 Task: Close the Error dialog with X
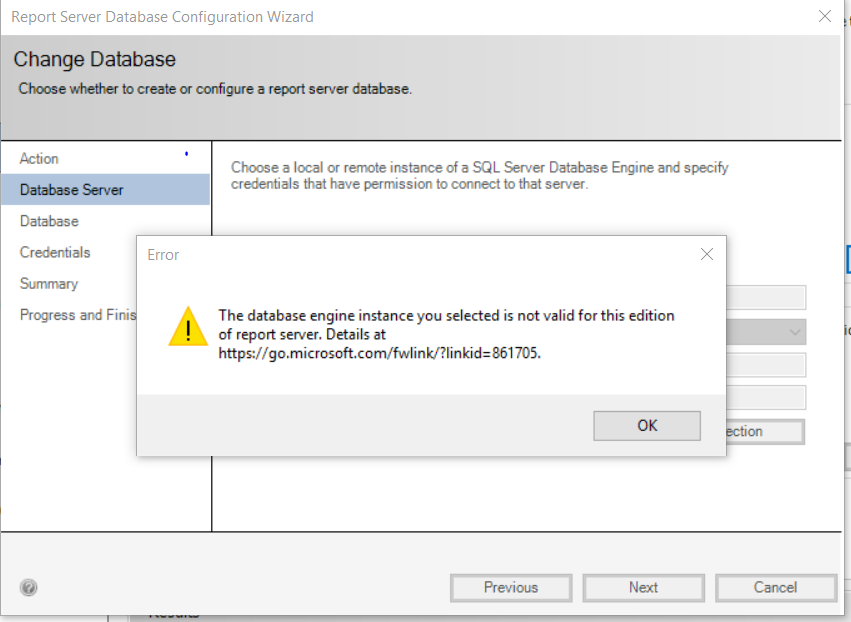click(x=706, y=254)
